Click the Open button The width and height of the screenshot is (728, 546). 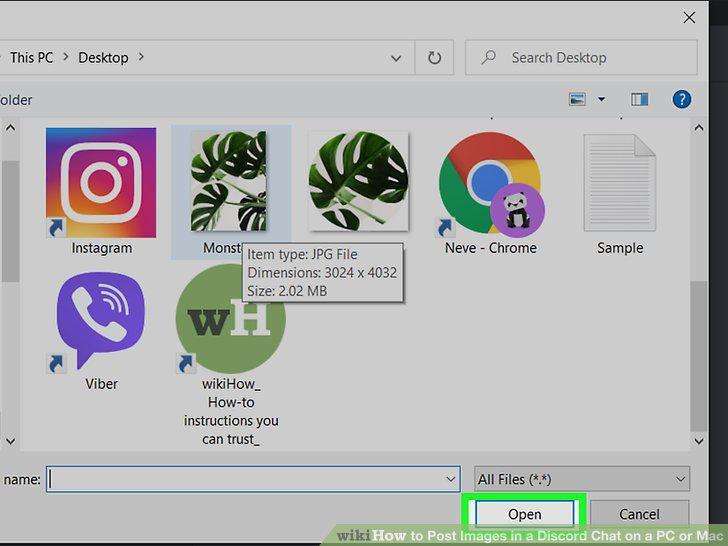[x=524, y=514]
